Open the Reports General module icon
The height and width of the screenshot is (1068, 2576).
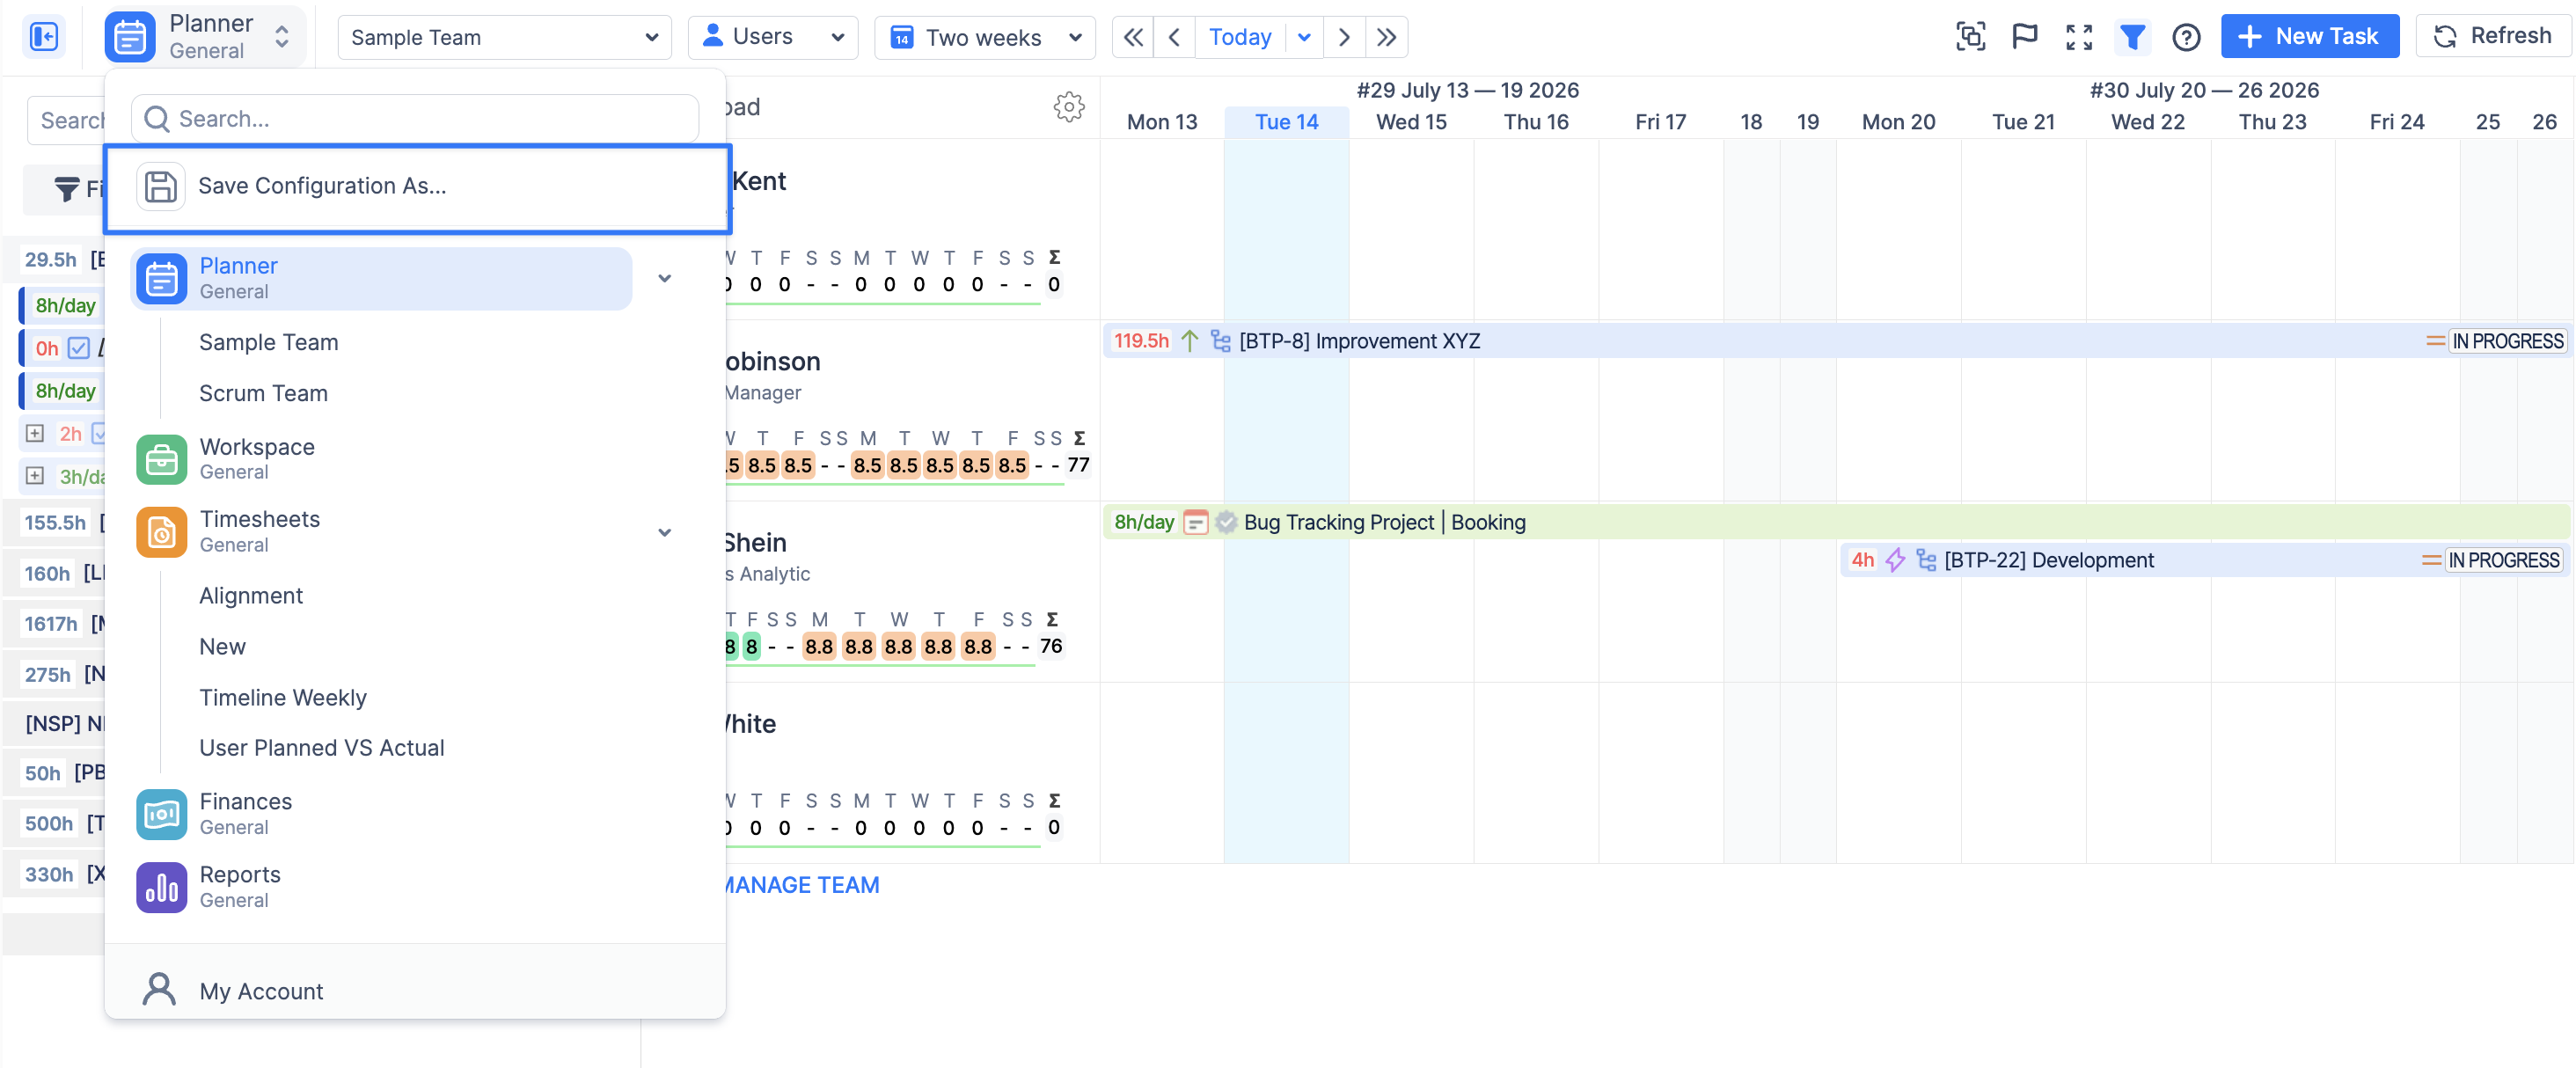coord(161,887)
